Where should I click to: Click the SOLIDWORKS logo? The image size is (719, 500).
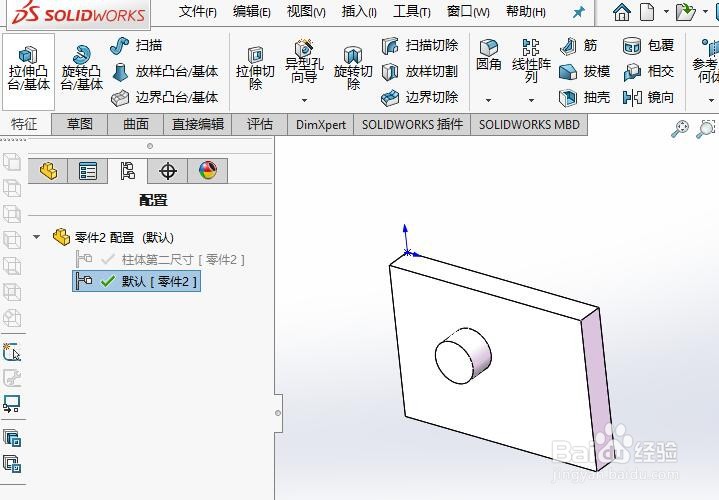point(78,13)
